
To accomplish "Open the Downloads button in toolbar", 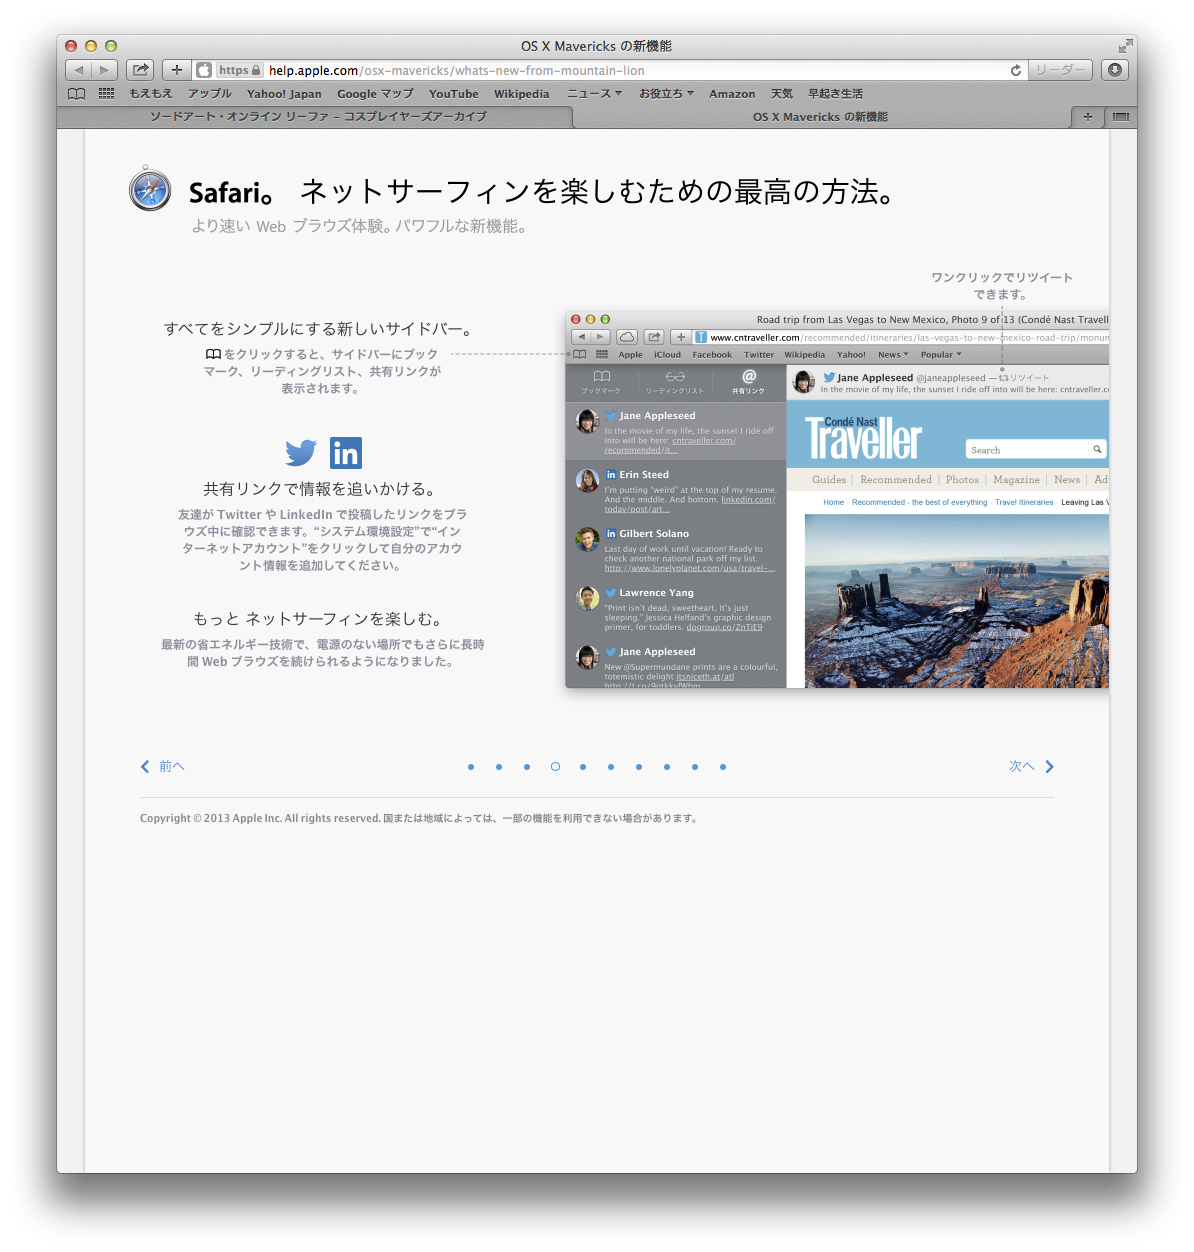I will [x=1114, y=70].
